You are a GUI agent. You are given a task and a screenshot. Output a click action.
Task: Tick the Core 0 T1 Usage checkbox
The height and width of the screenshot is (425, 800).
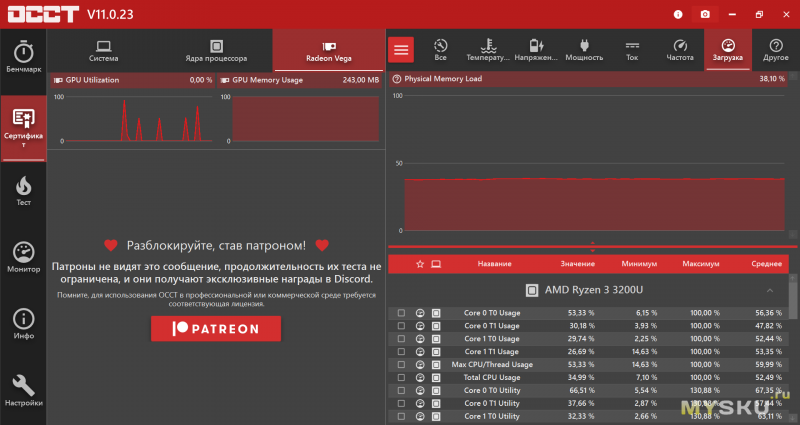click(402, 326)
